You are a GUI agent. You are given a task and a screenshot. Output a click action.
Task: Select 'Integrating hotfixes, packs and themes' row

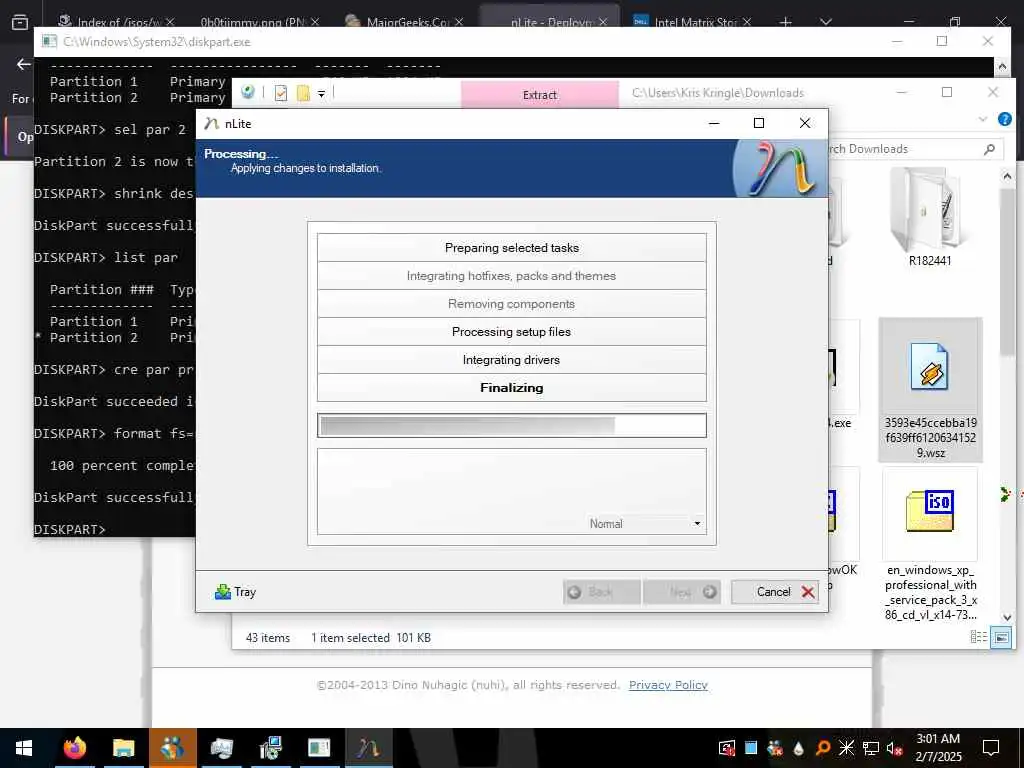(511, 276)
